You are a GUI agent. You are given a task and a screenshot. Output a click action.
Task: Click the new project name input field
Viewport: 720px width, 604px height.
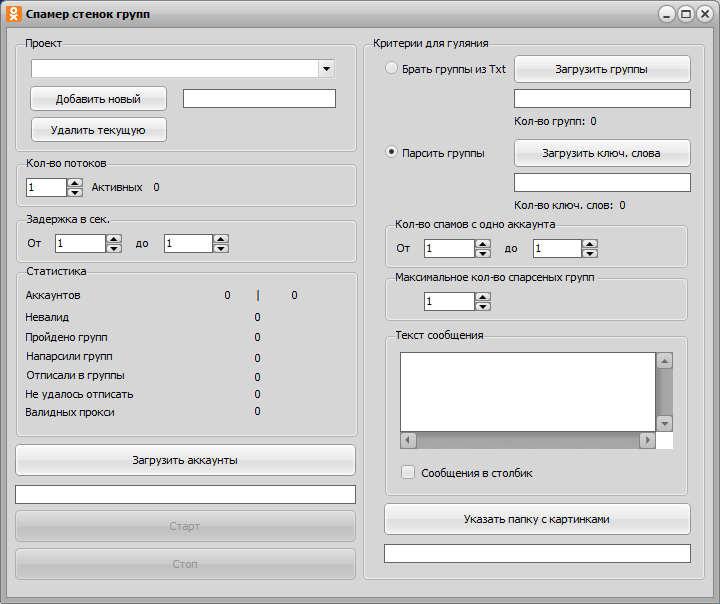click(x=259, y=98)
